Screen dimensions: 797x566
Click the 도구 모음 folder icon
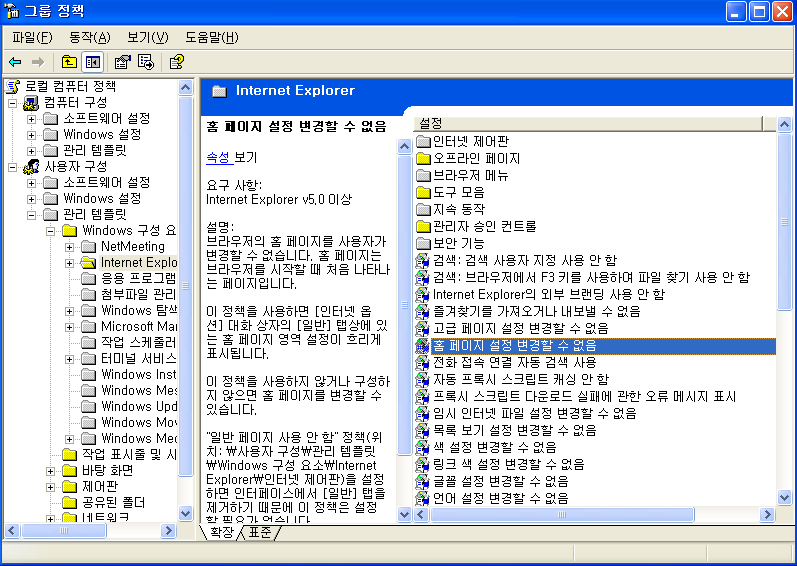(x=423, y=193)
